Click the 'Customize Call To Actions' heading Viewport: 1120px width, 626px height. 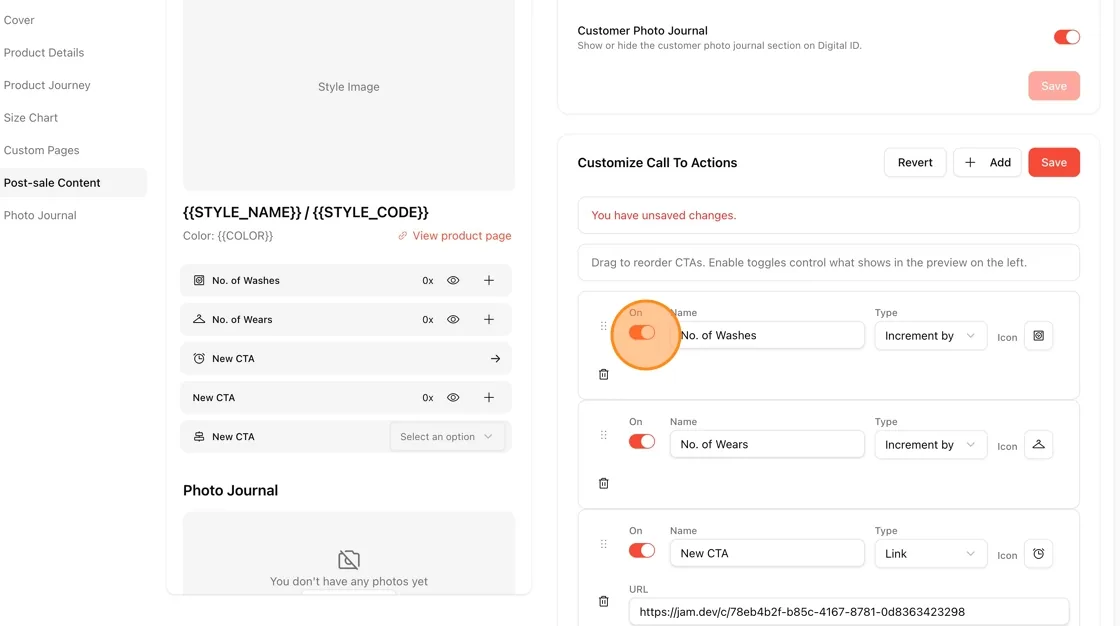pyautogui.click(x=657, y=162)
